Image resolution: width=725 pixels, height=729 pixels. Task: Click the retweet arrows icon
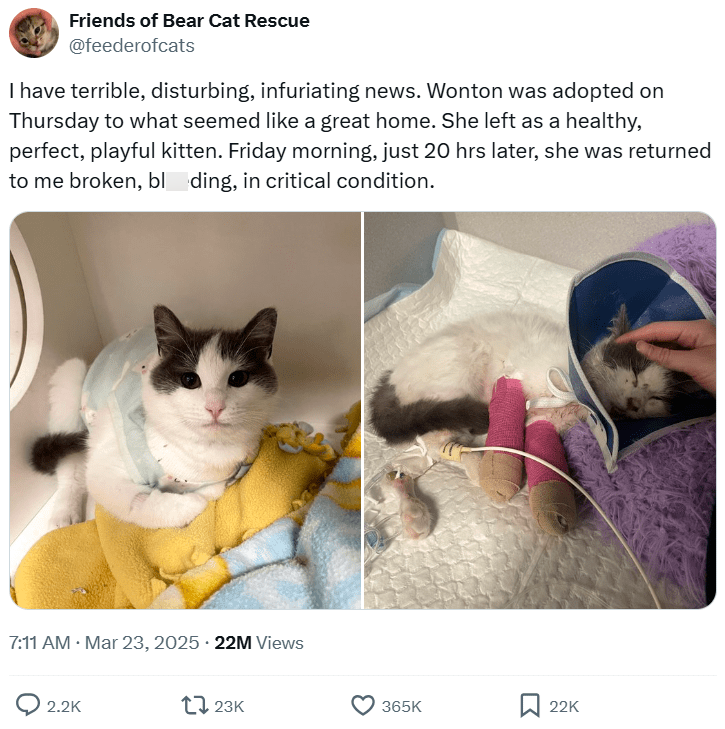click(x=194, y=705)
